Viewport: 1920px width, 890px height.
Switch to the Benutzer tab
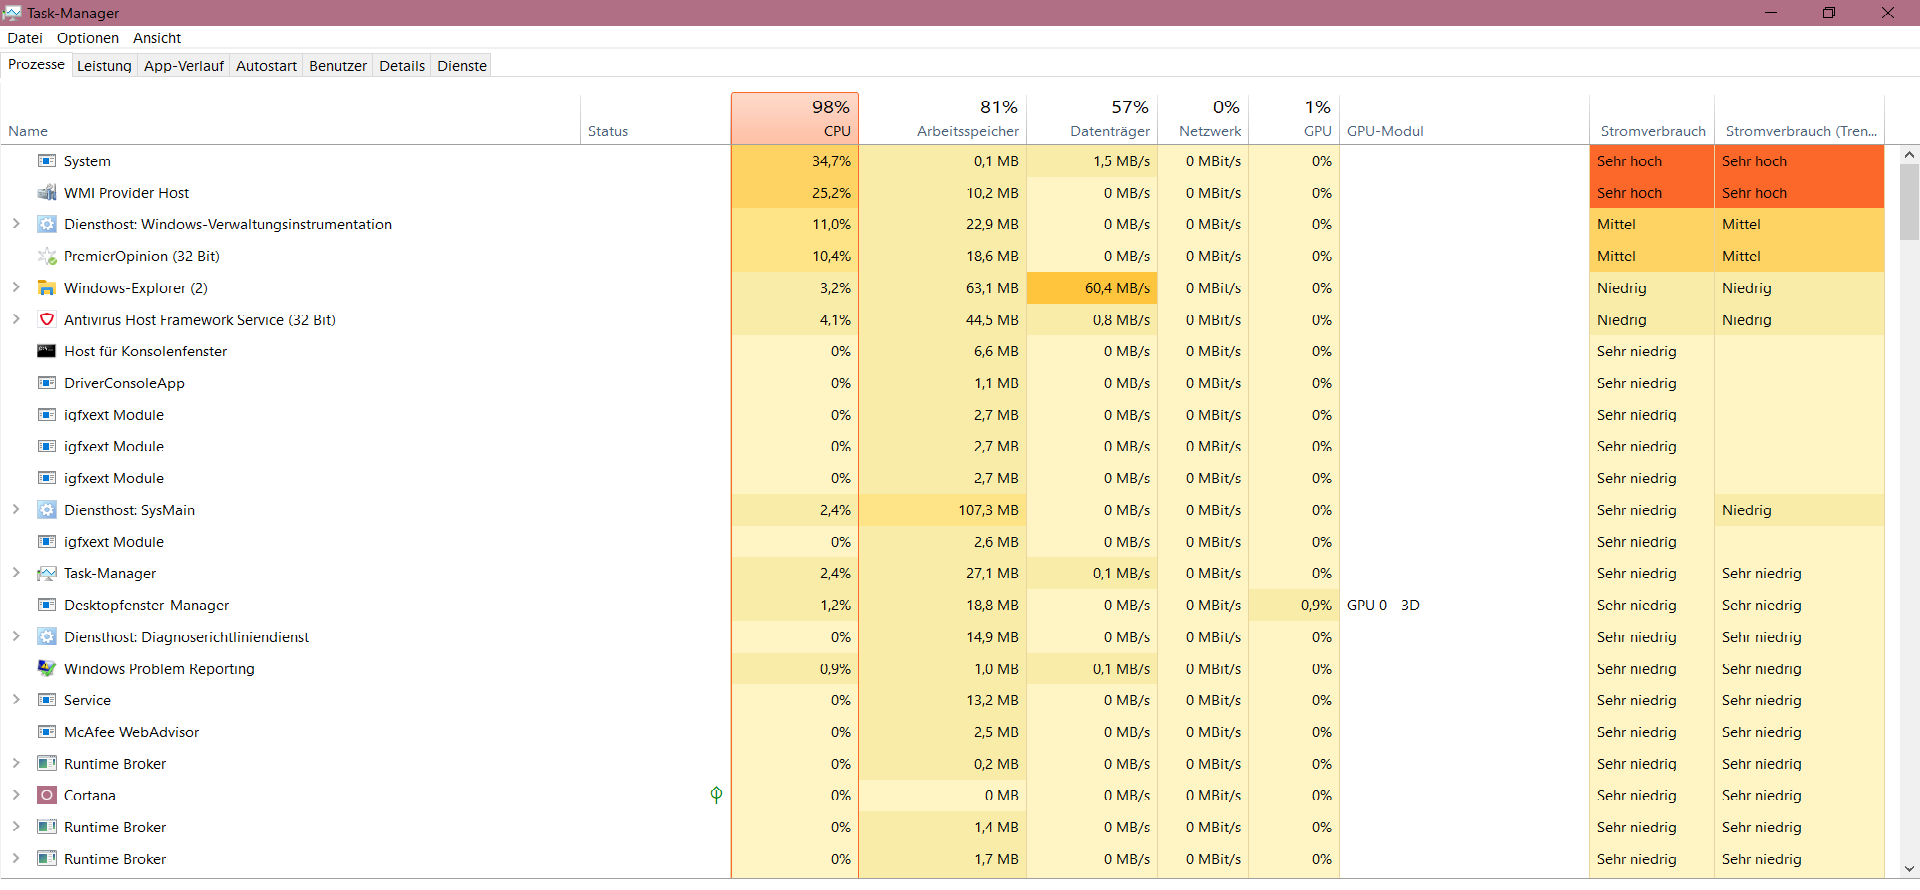coord(338,66)
